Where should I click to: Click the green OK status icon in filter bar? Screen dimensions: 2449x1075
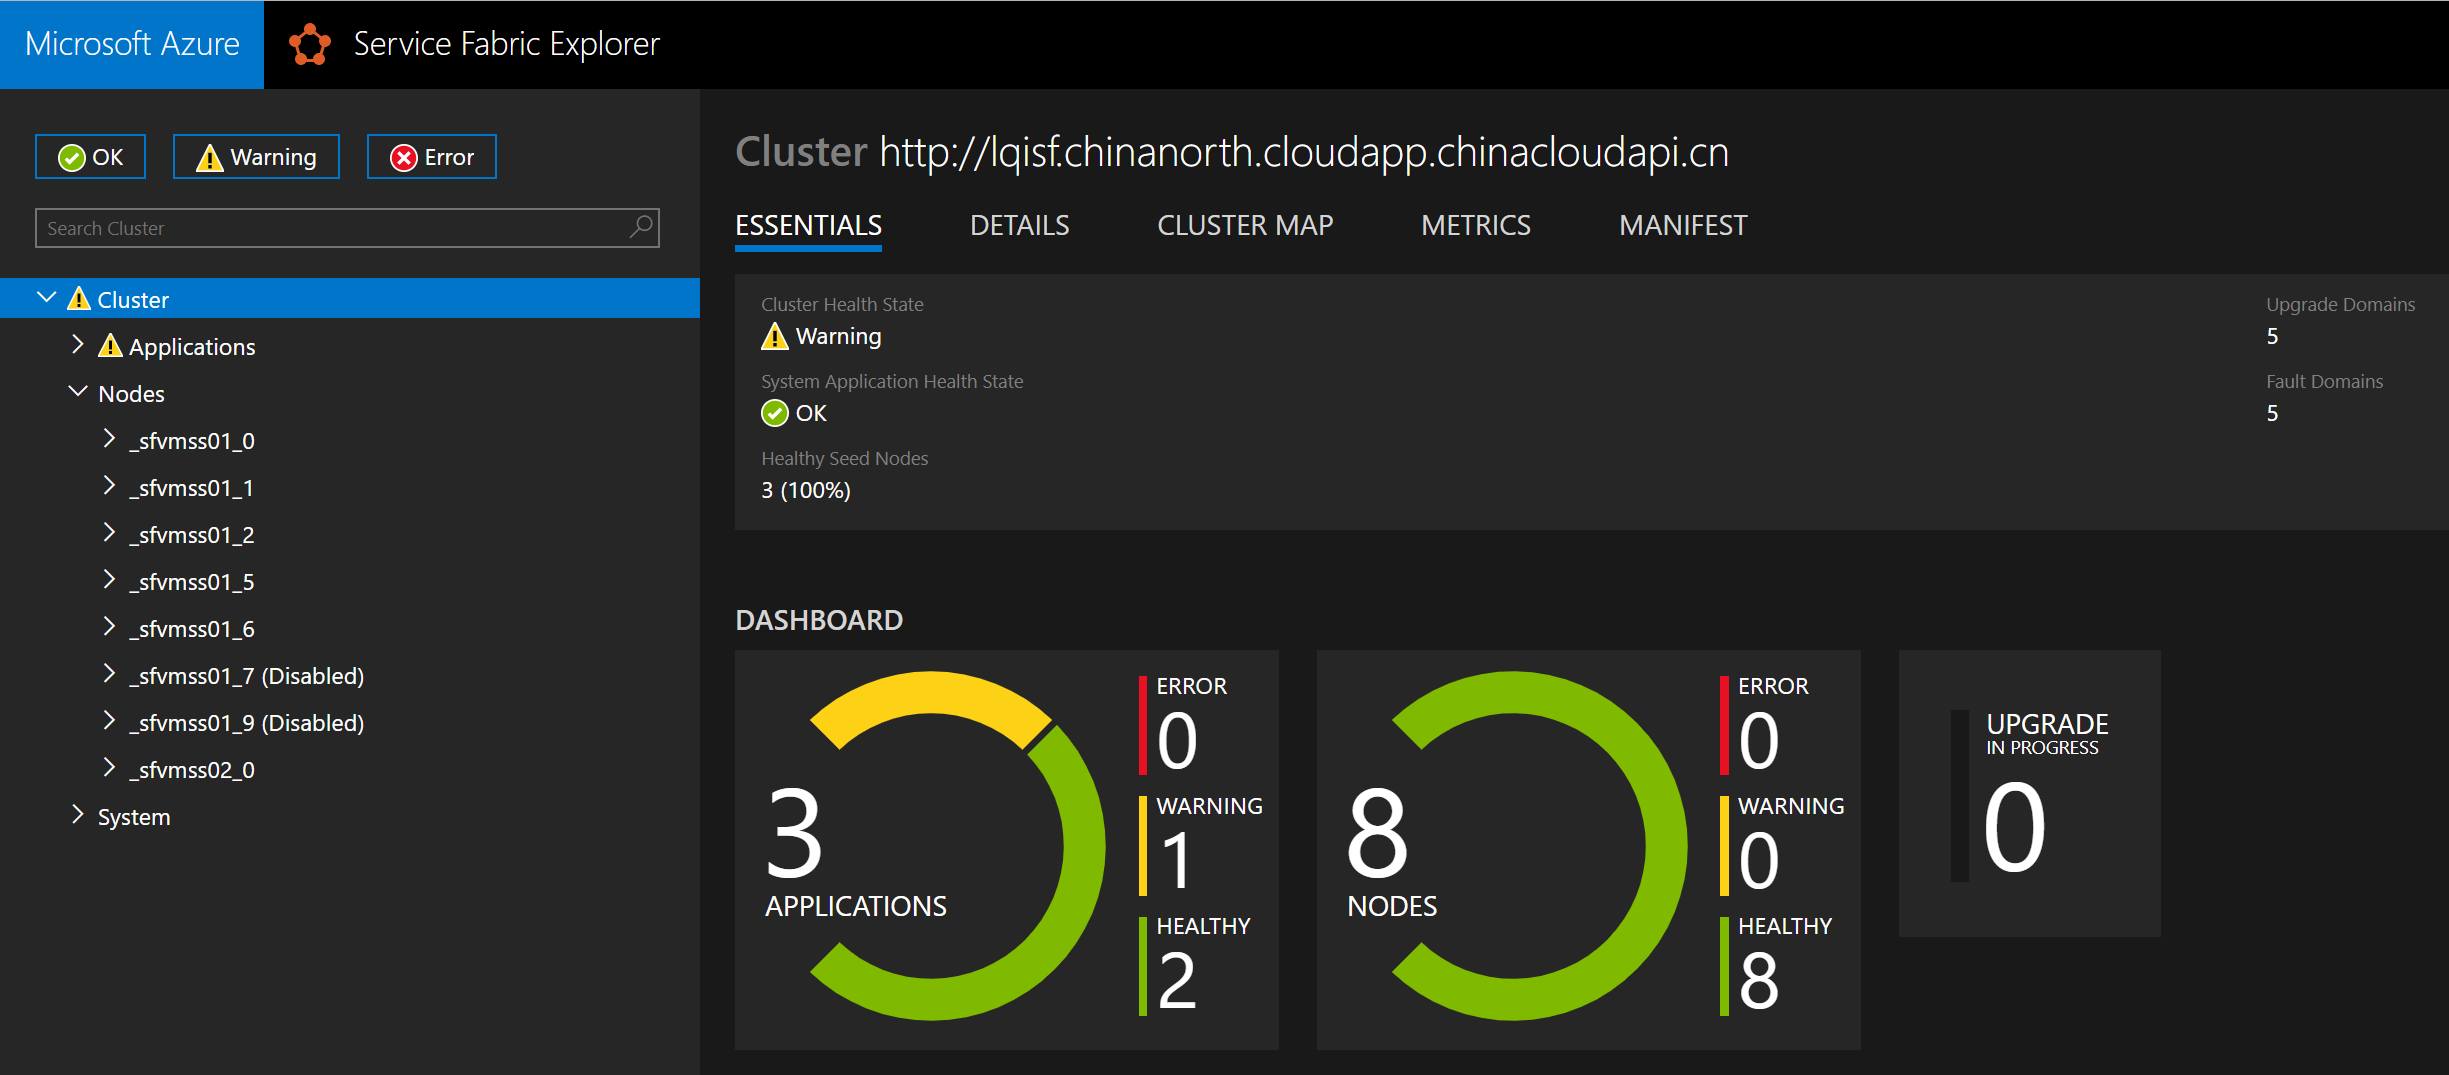(70, 156)
